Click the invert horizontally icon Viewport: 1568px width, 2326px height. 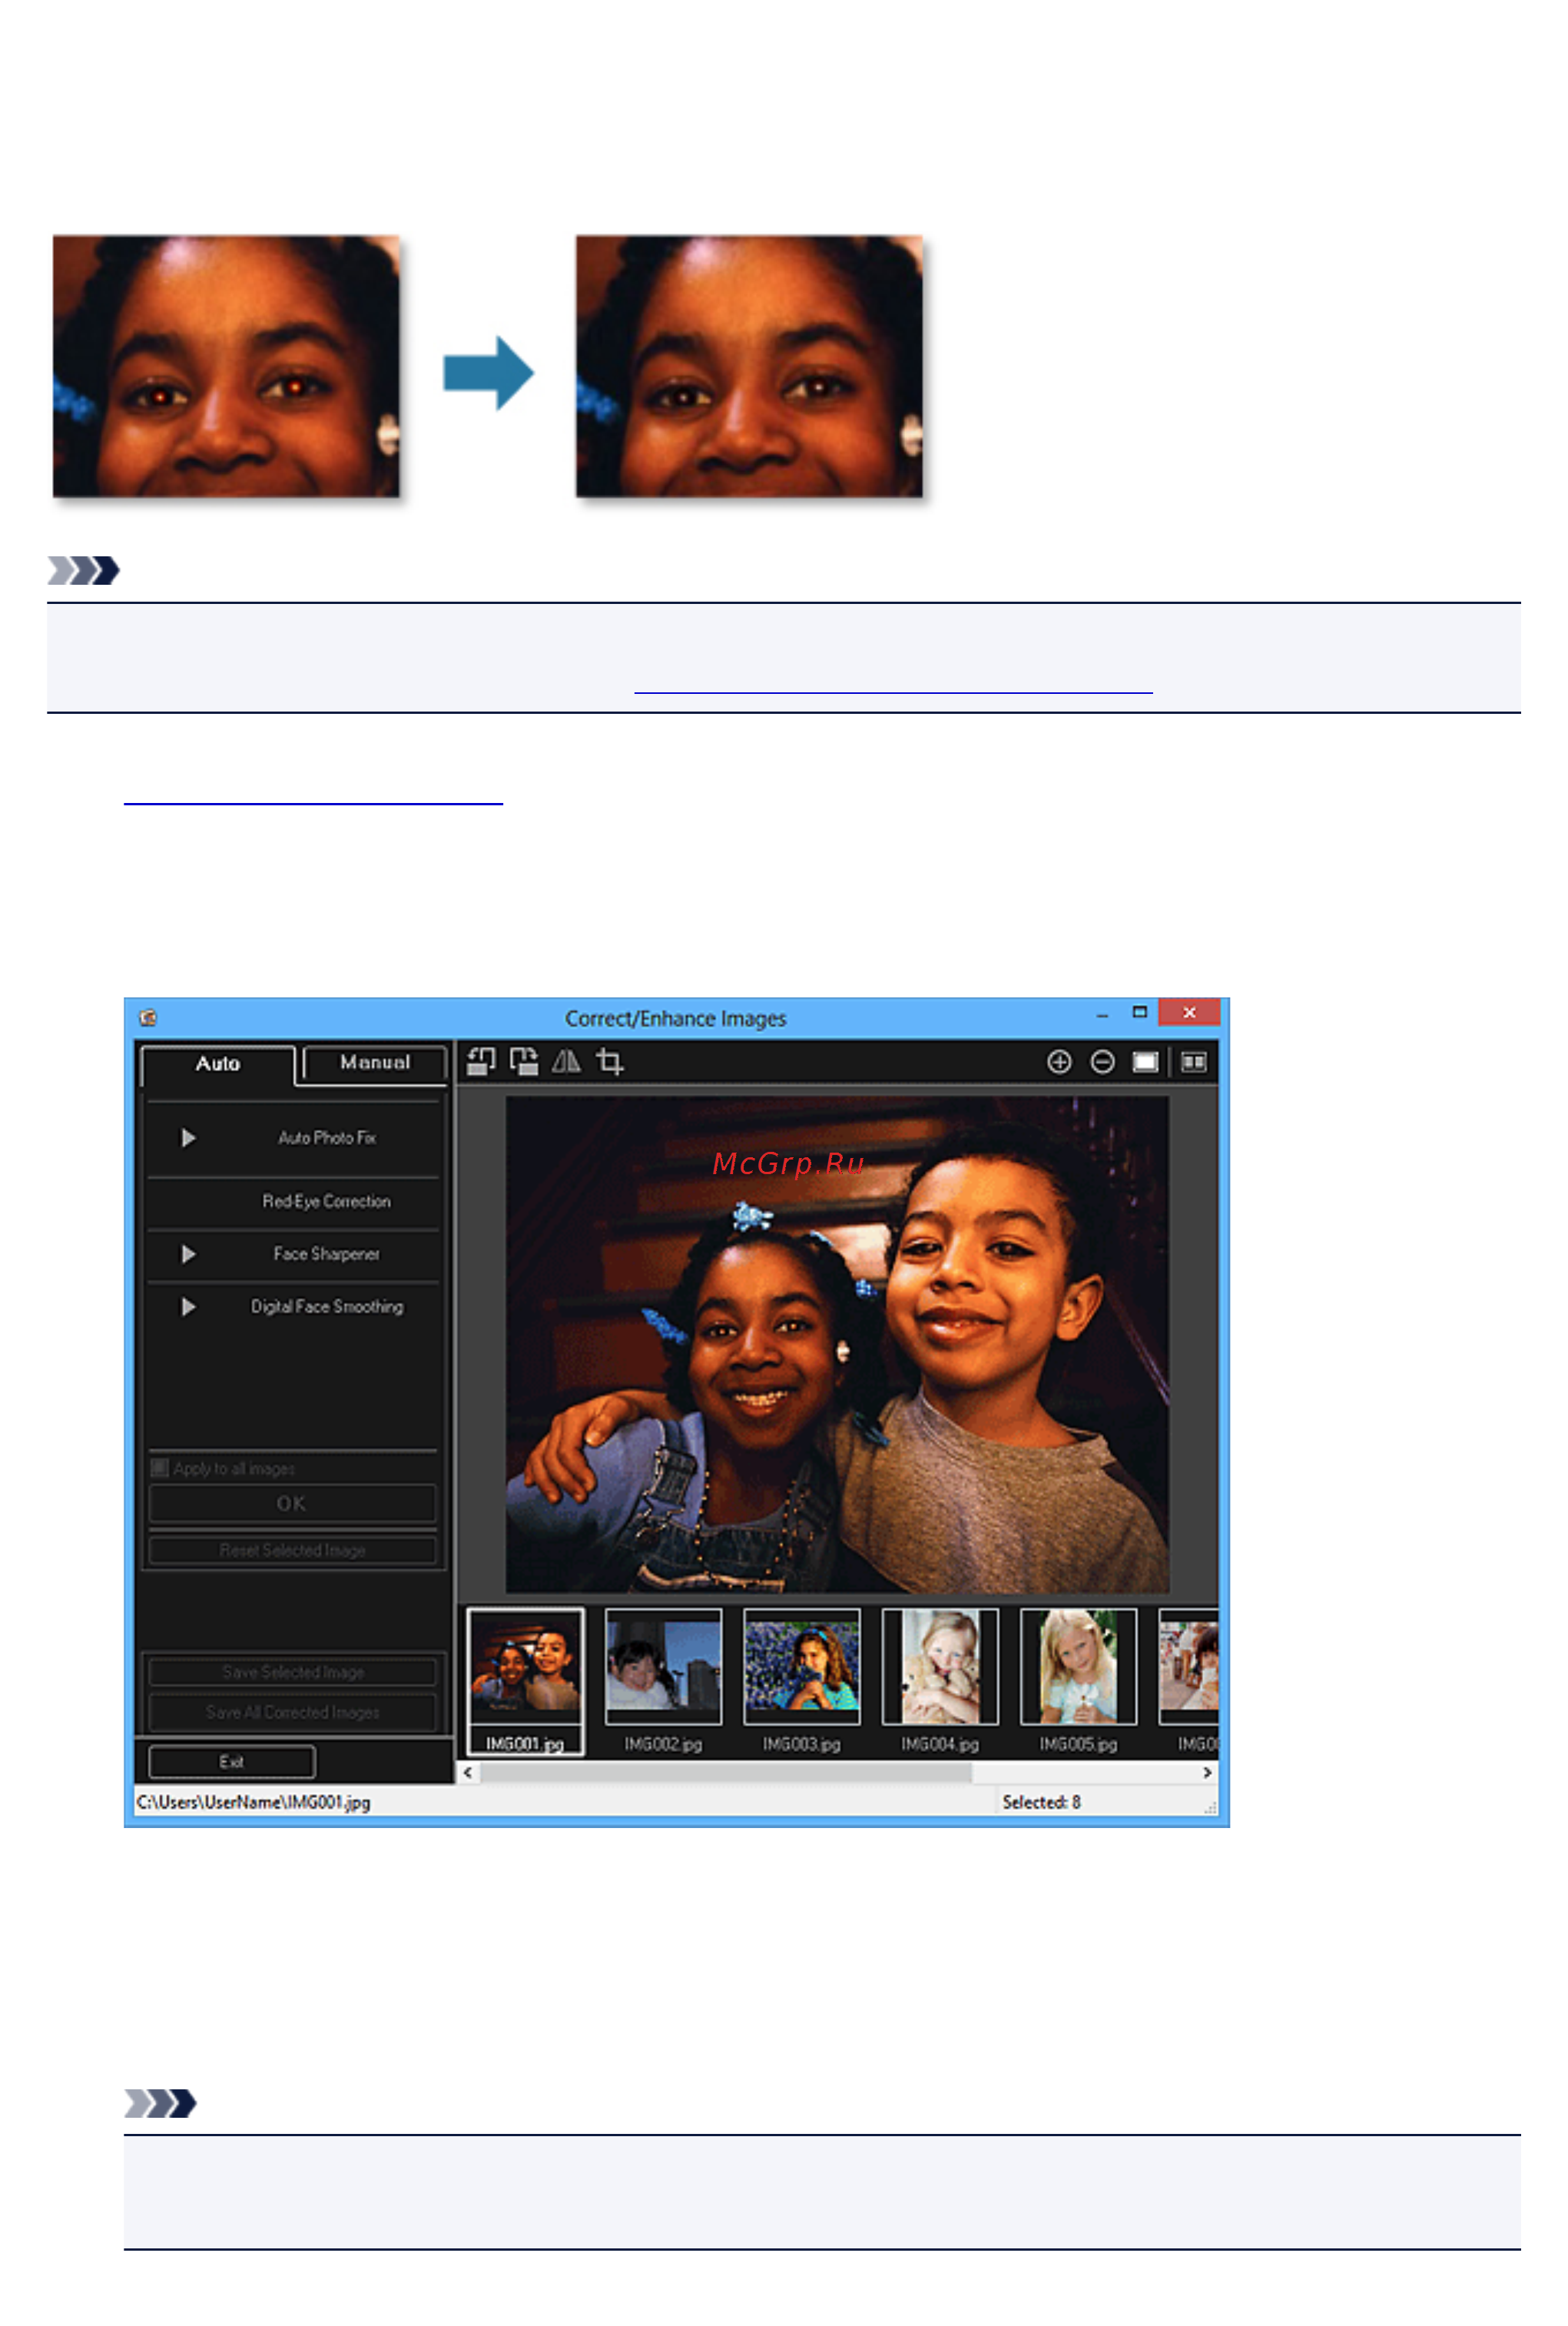click(x=566, y=1061)
